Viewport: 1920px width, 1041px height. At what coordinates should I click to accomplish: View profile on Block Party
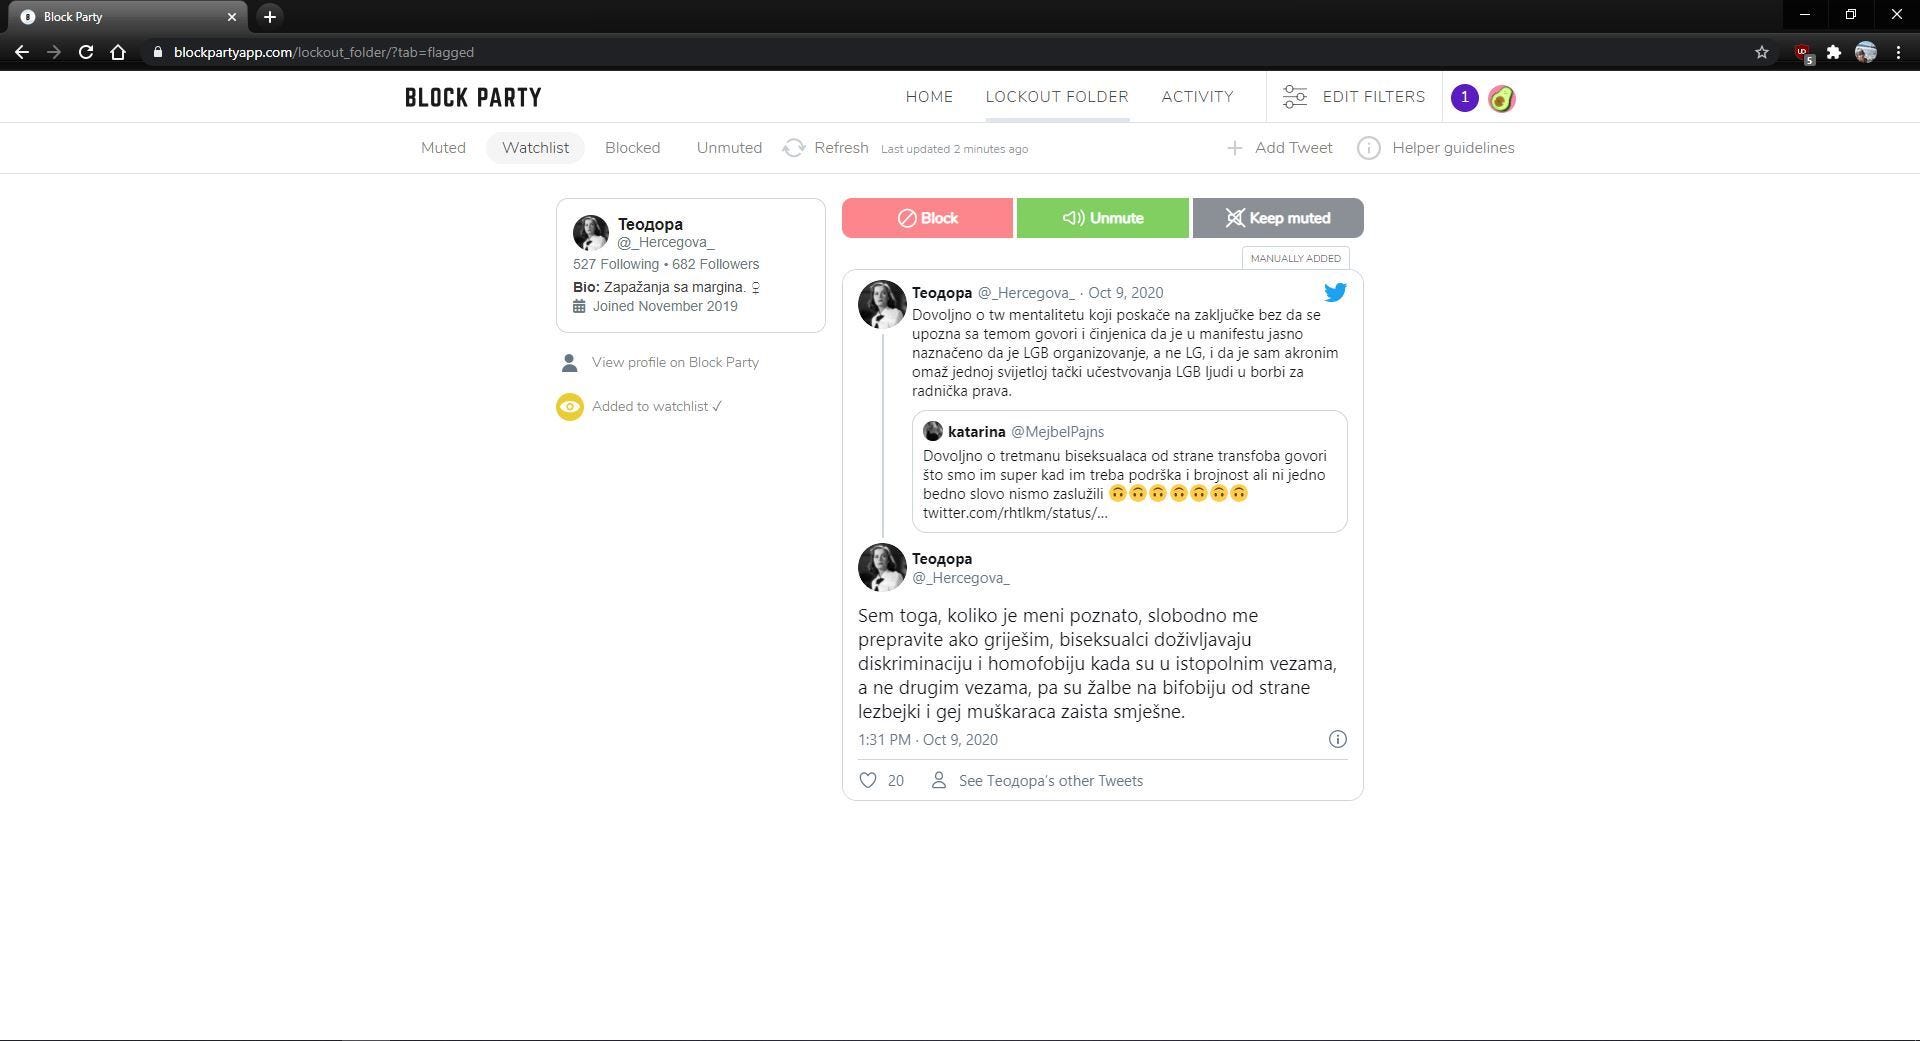point(675,362)
